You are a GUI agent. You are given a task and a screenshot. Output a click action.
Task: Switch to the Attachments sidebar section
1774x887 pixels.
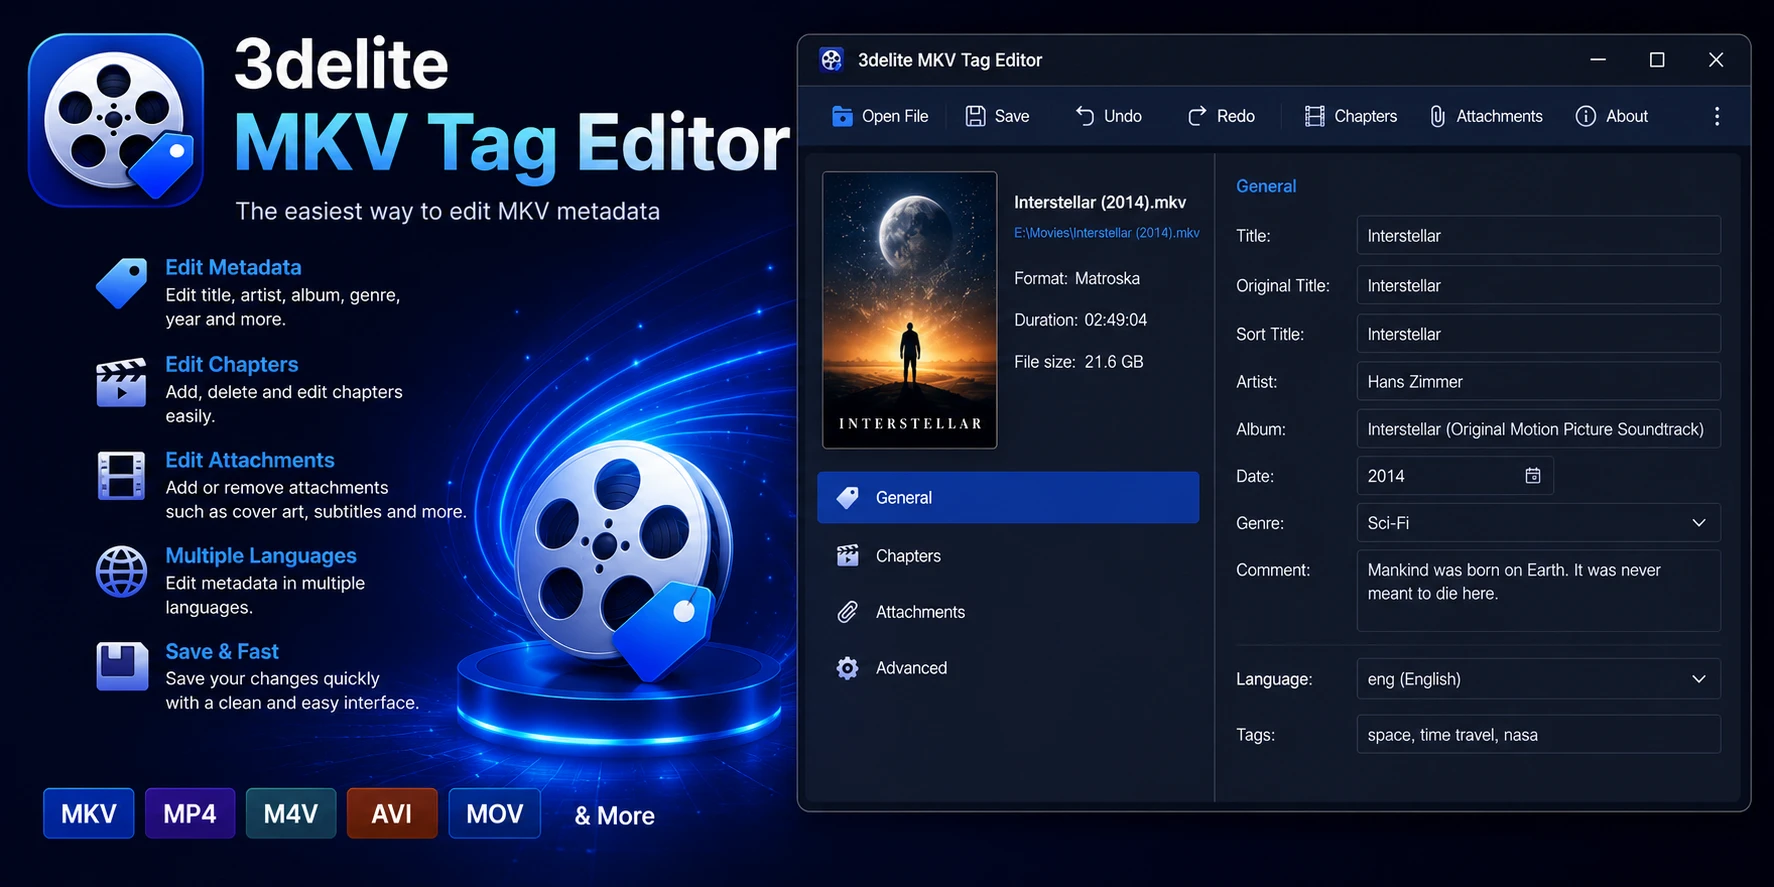pos(1008,611)
